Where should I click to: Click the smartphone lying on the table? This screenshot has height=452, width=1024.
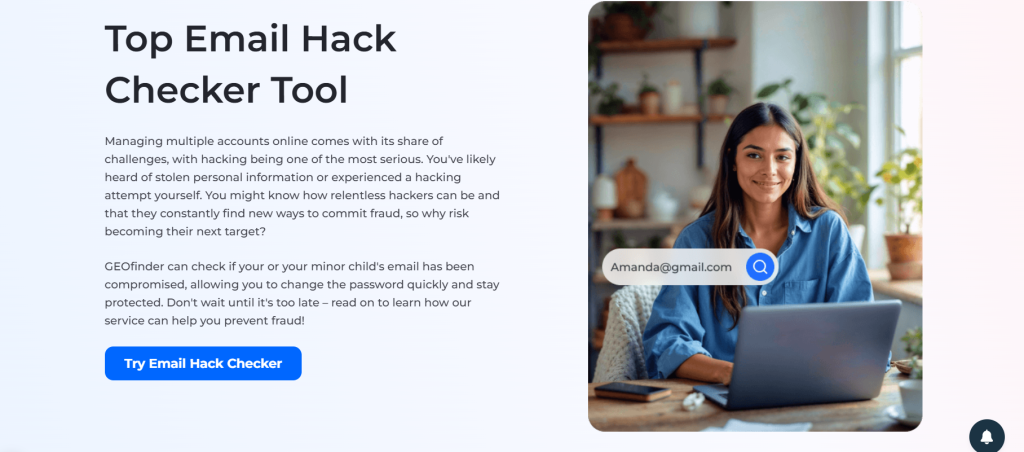click(632, 391)
